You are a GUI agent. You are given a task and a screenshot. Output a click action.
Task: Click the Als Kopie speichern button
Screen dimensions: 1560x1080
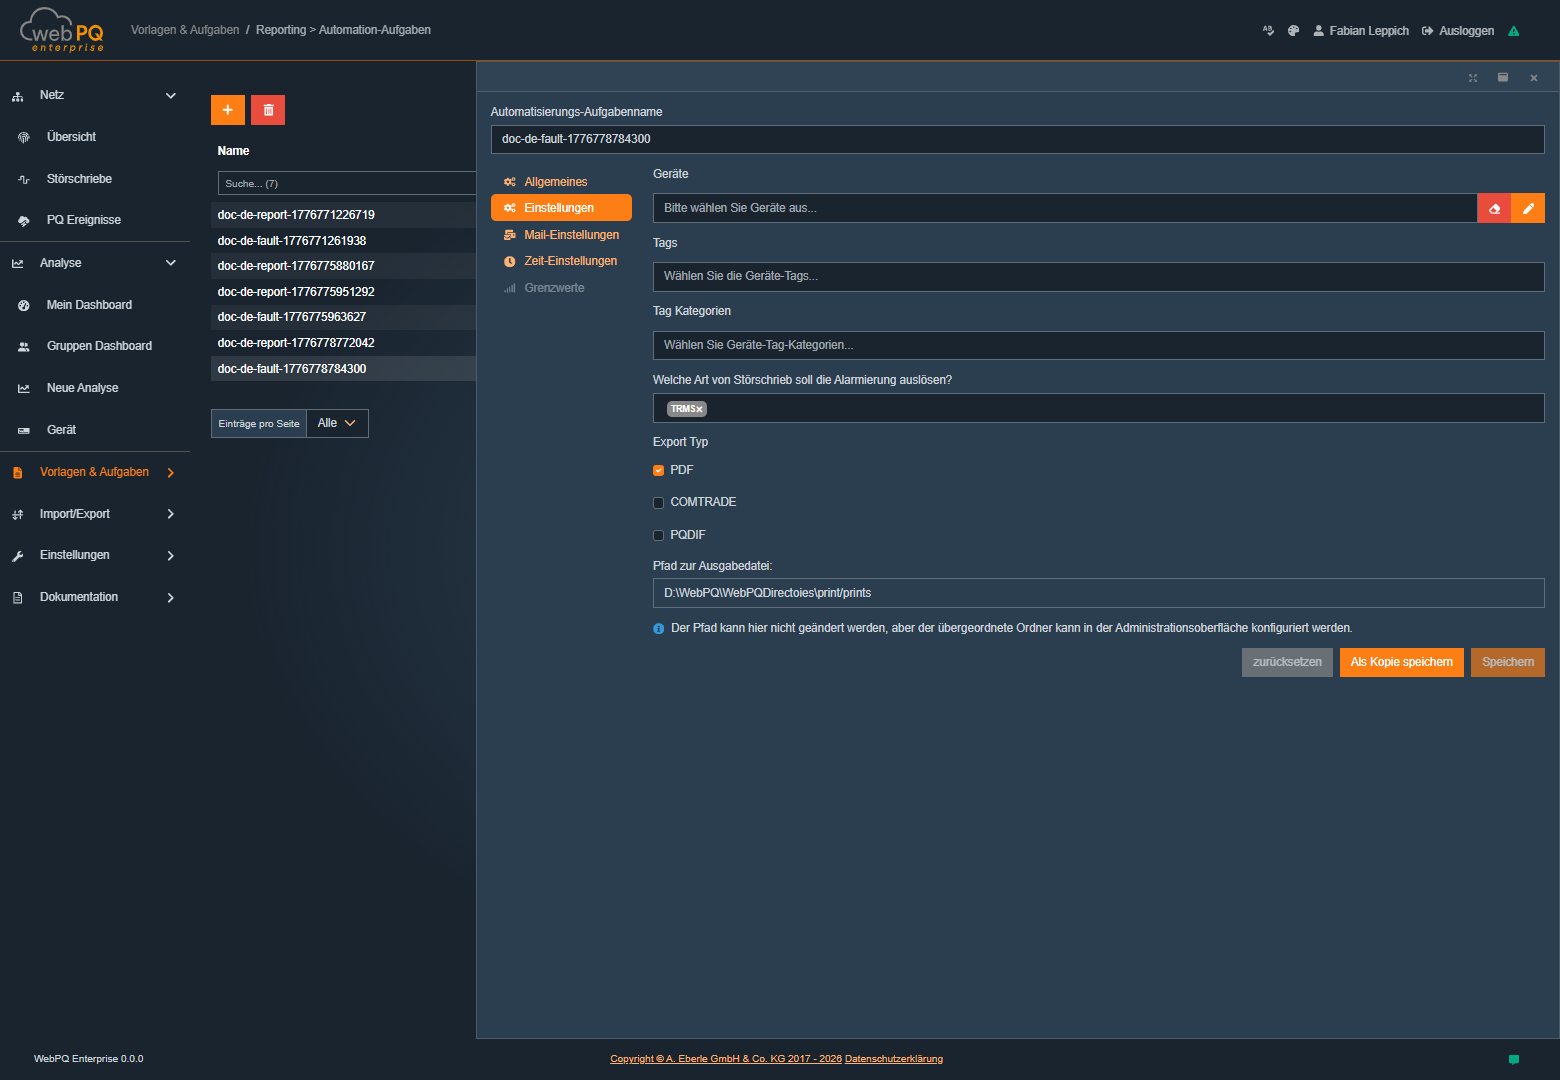pos(1401,662)
